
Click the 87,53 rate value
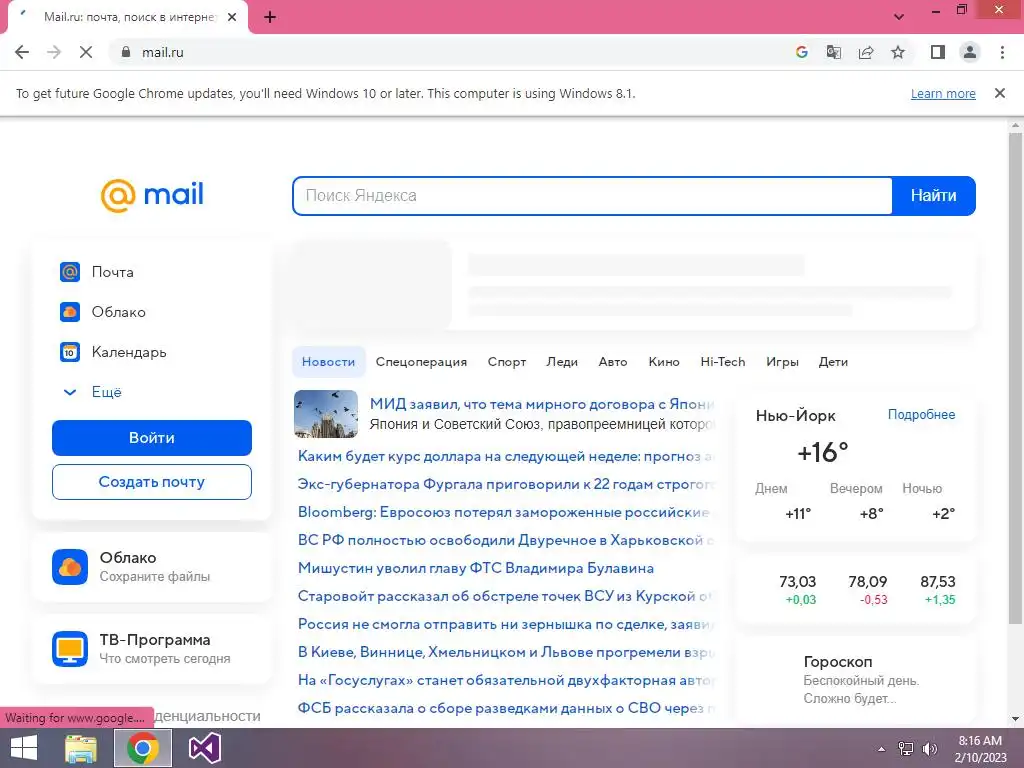938,581
